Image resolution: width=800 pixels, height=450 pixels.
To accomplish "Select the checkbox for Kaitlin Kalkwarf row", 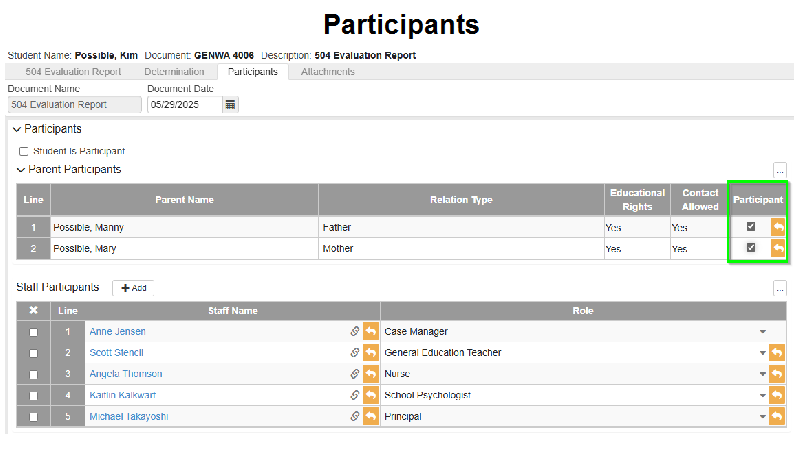I will (x=34, y=395).
